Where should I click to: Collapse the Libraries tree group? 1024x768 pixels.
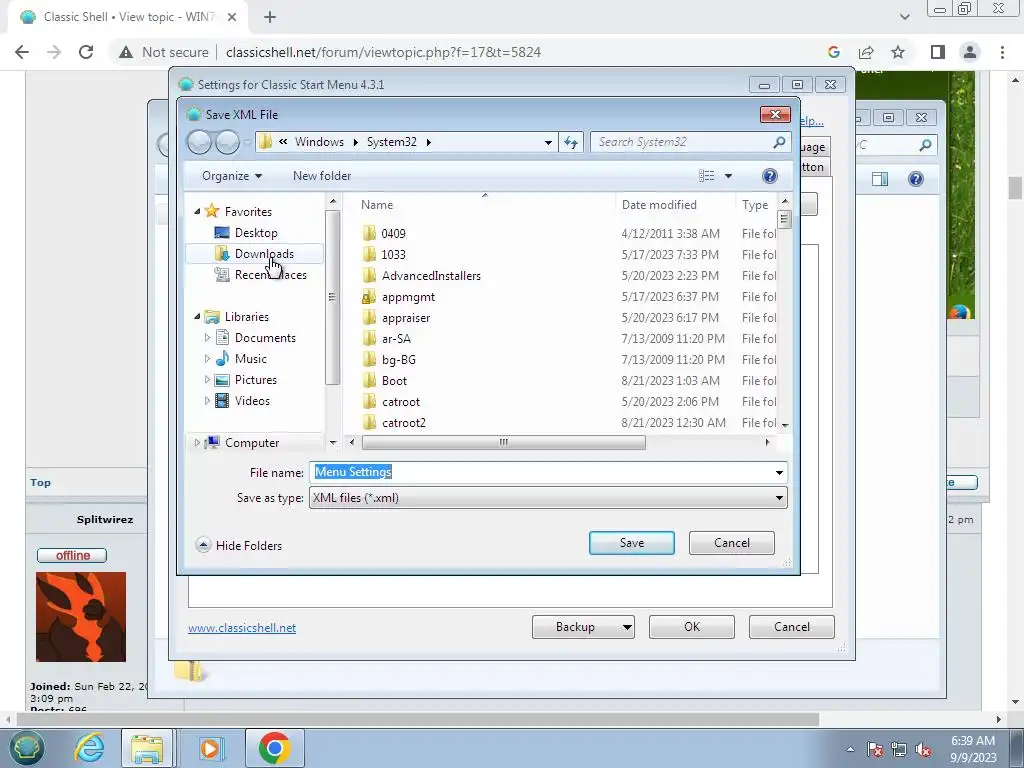197,316
